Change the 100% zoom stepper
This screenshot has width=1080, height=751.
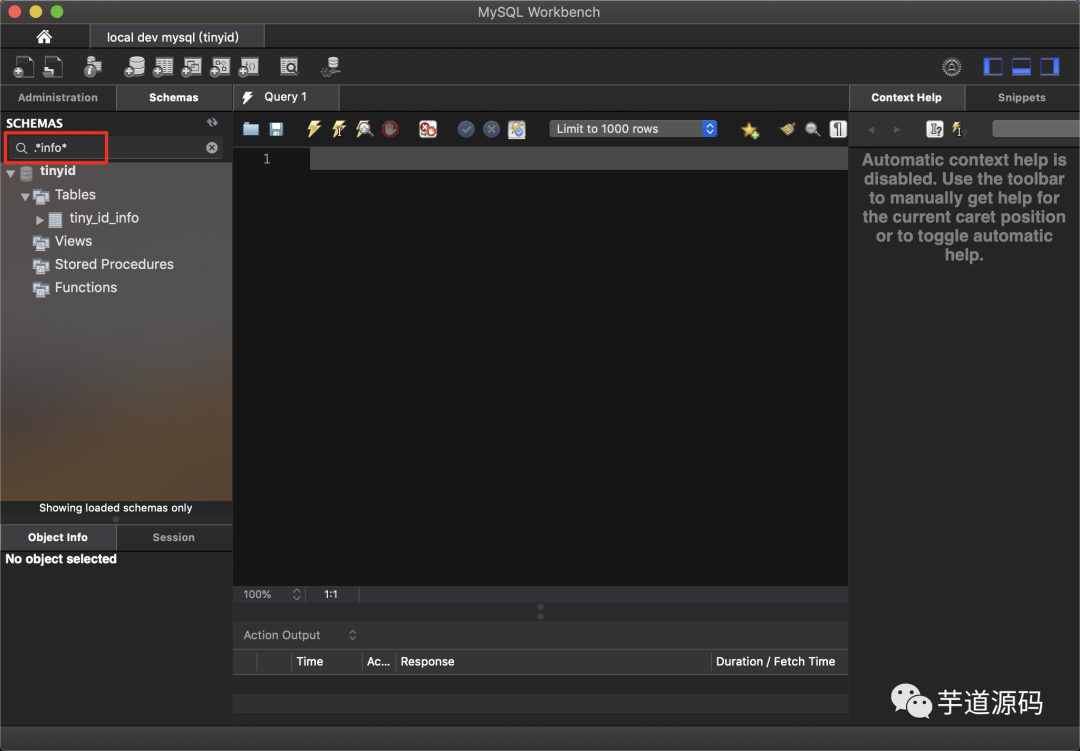[x=297, y=595]
